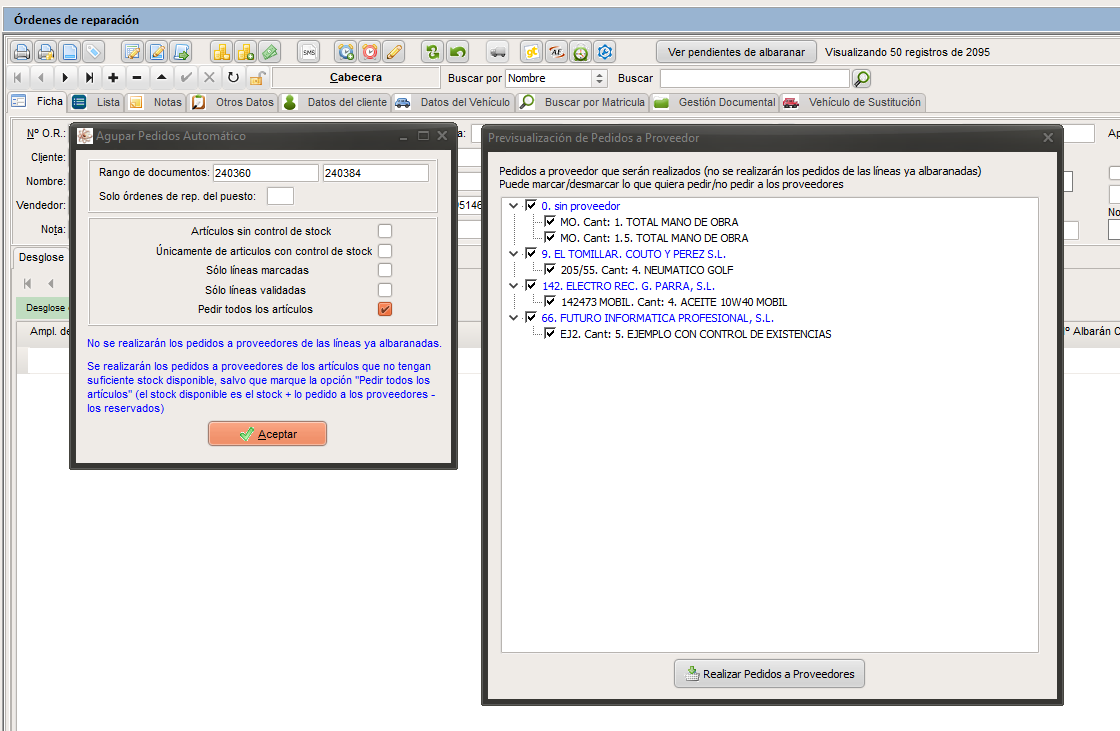This screenshot has height=731, width=1120.
Task: Click the green banknote payment icon
Action: (x=269, y=52)
